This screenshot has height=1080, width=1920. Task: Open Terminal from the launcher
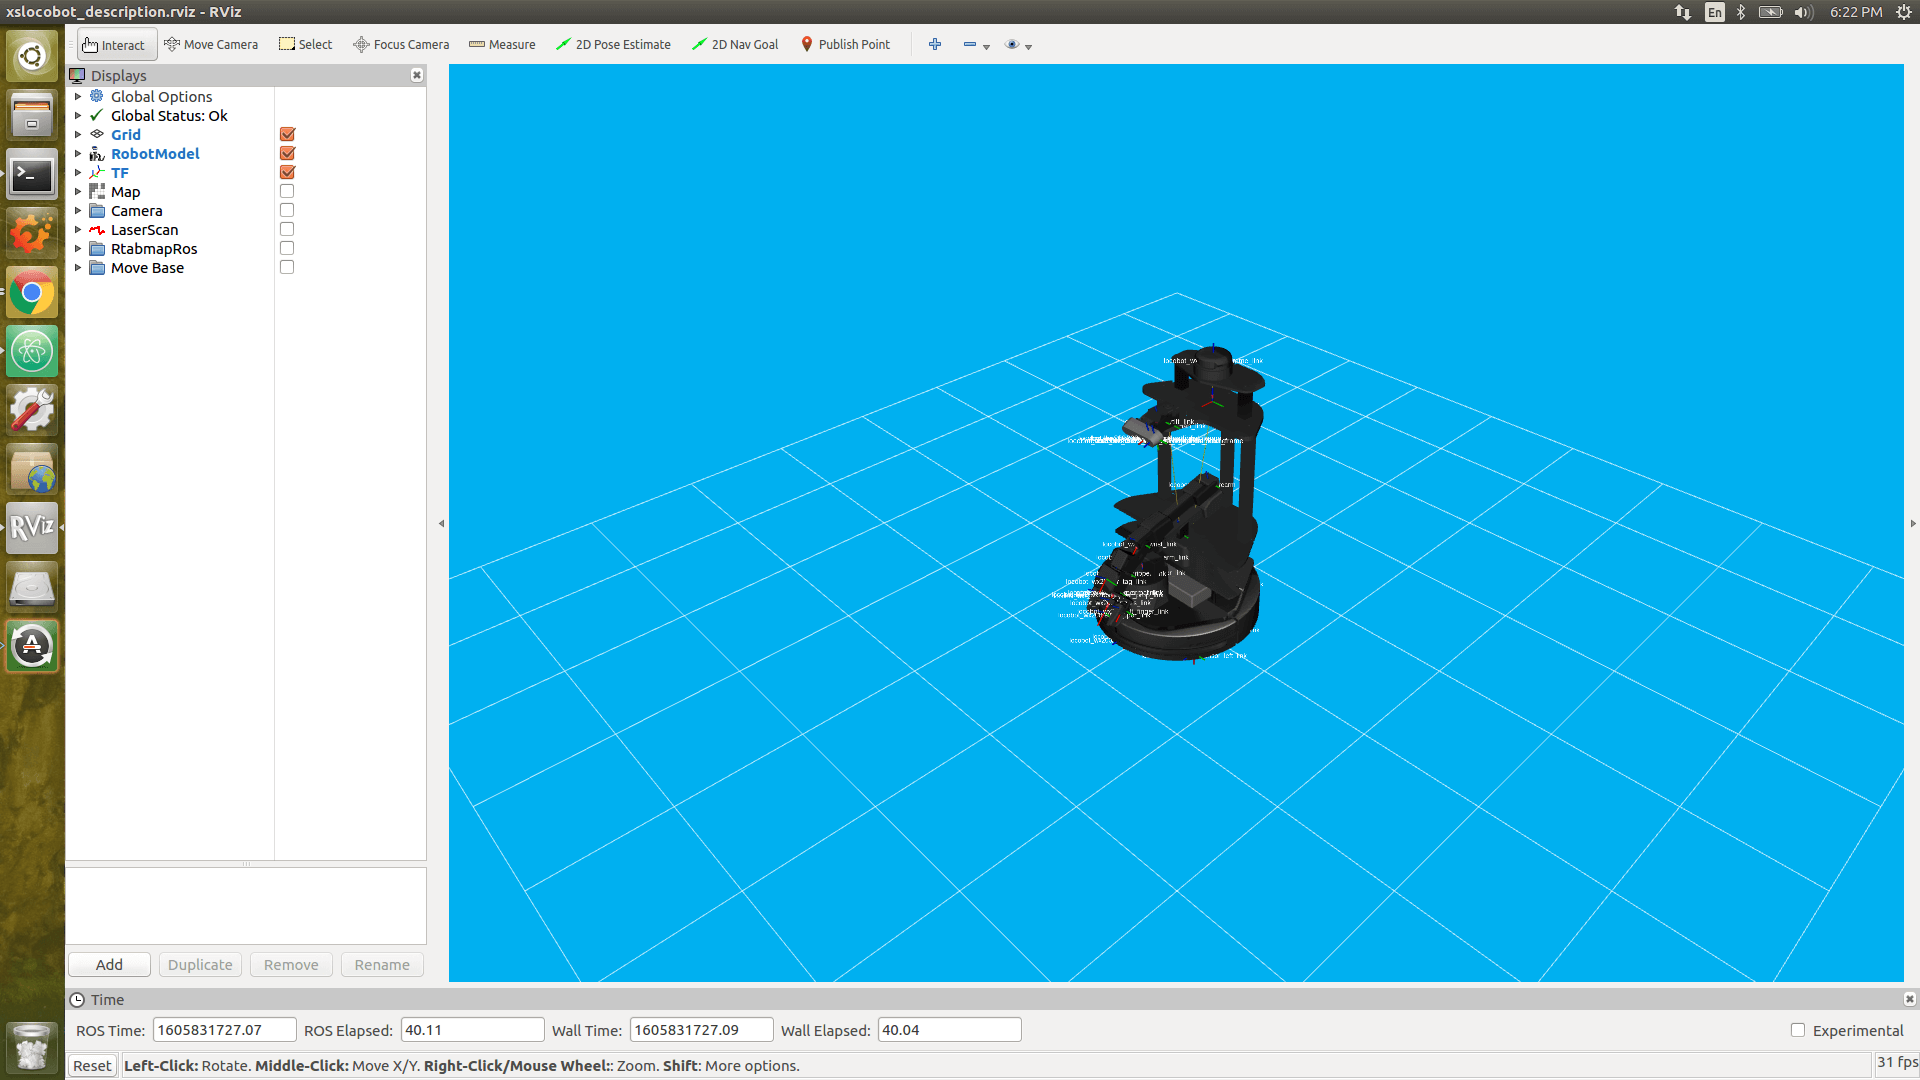32,175
